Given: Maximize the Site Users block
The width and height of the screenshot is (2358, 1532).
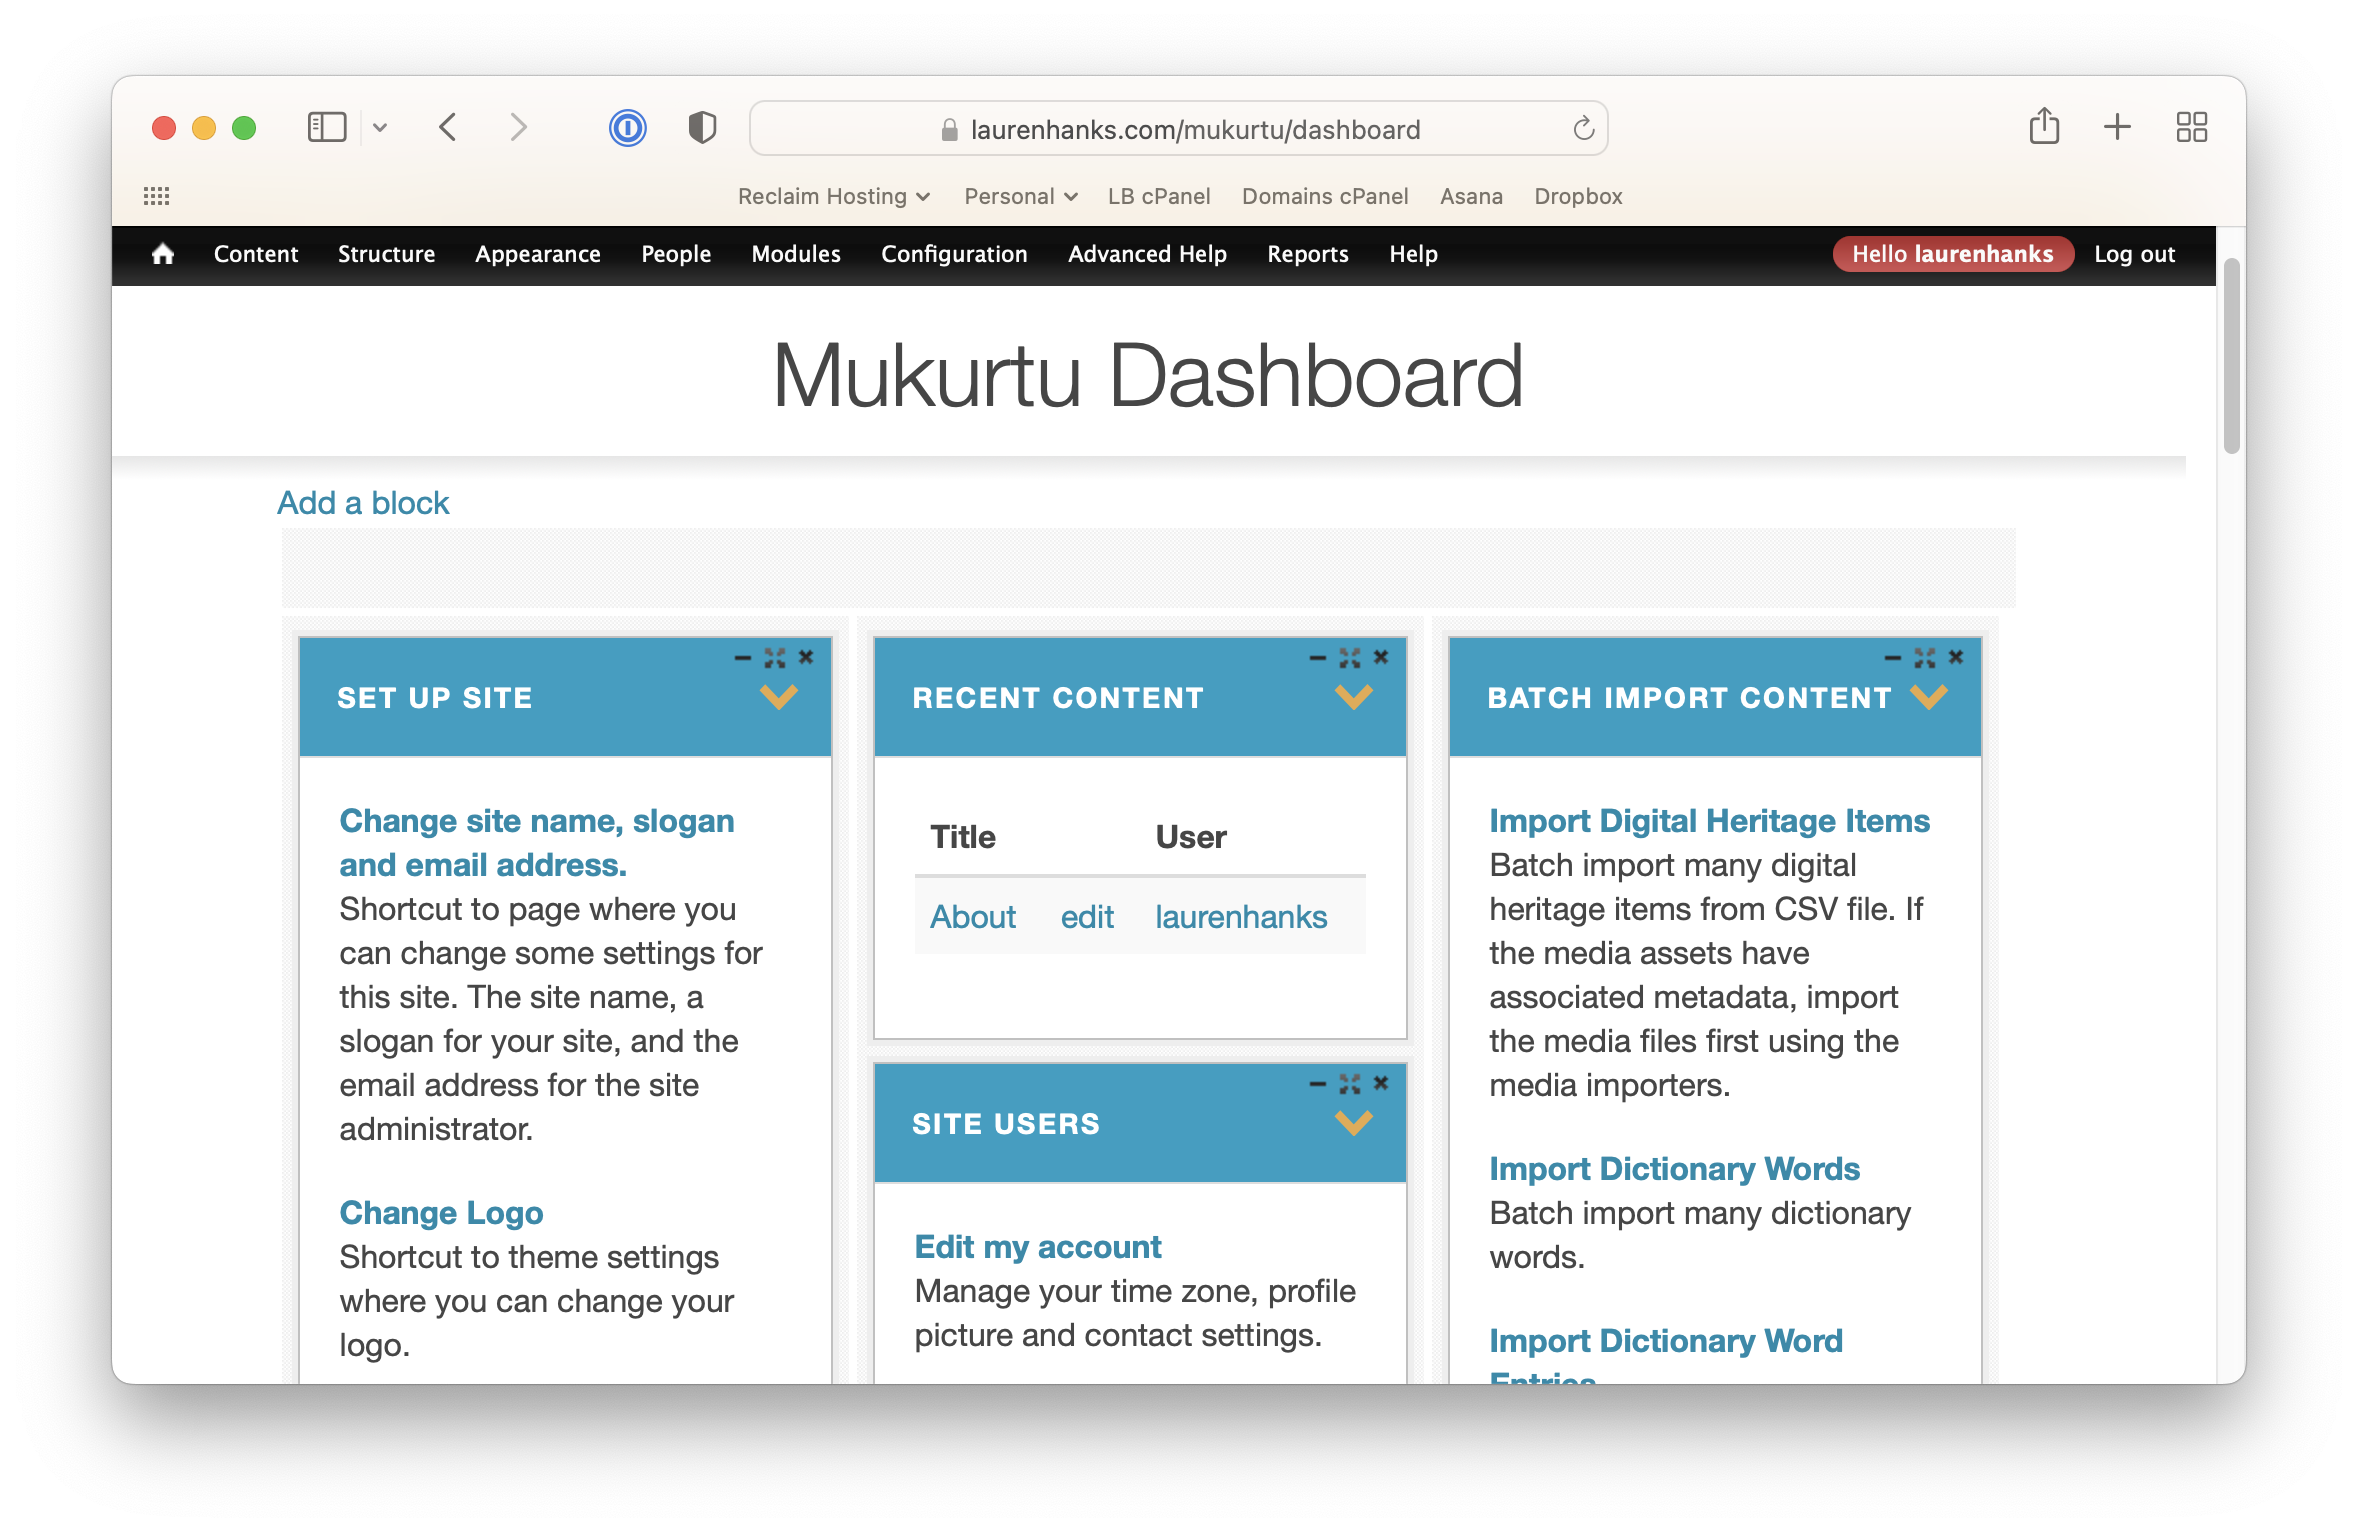Looking at the screenshot, I should point(1349,1084).
